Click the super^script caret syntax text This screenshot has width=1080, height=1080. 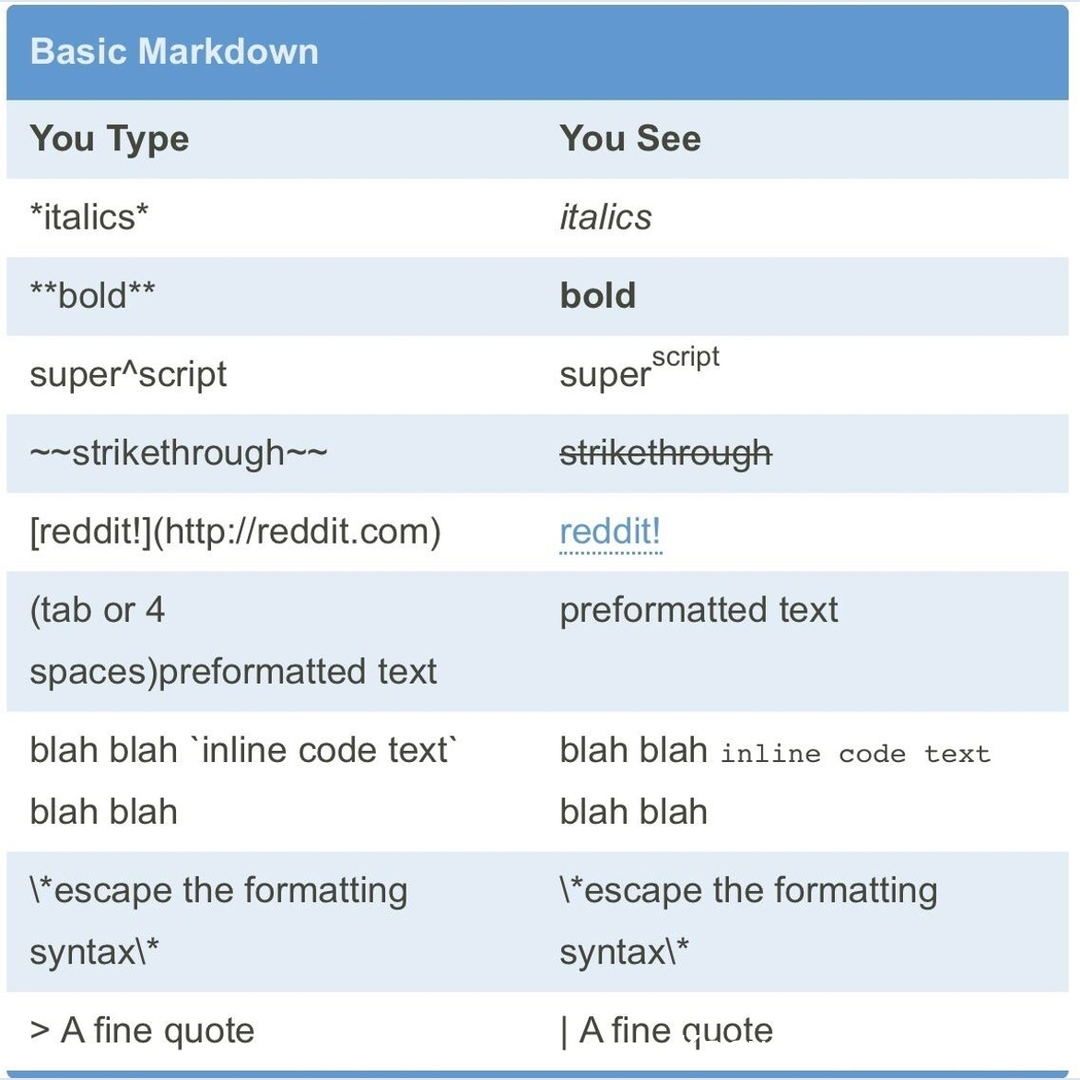tap(128, 374)
